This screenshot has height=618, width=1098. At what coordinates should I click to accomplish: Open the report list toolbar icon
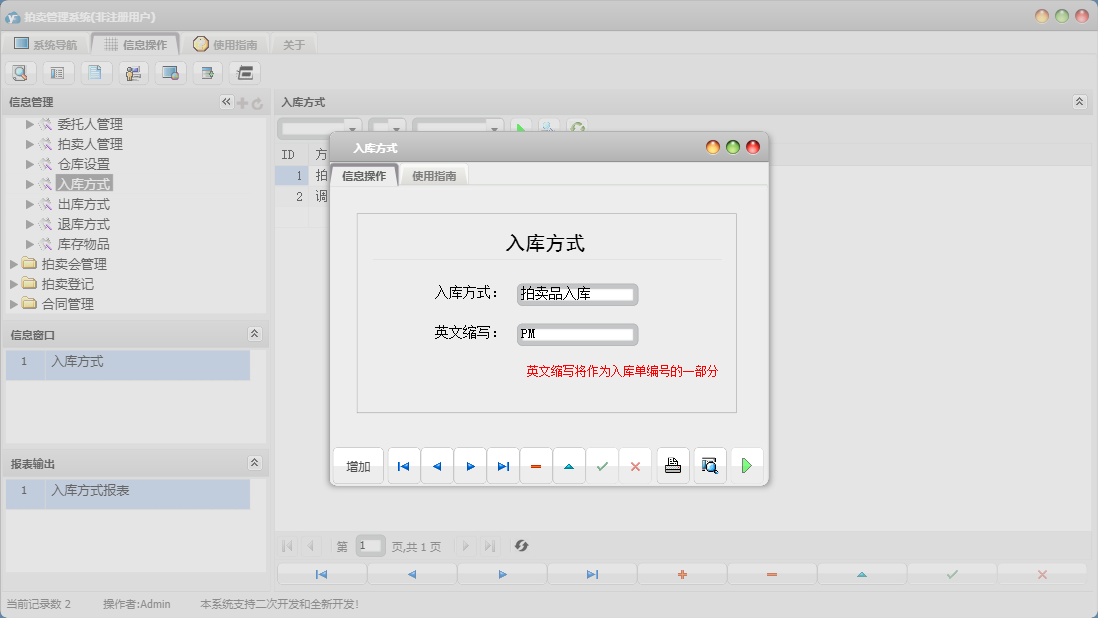pos(244,72)
